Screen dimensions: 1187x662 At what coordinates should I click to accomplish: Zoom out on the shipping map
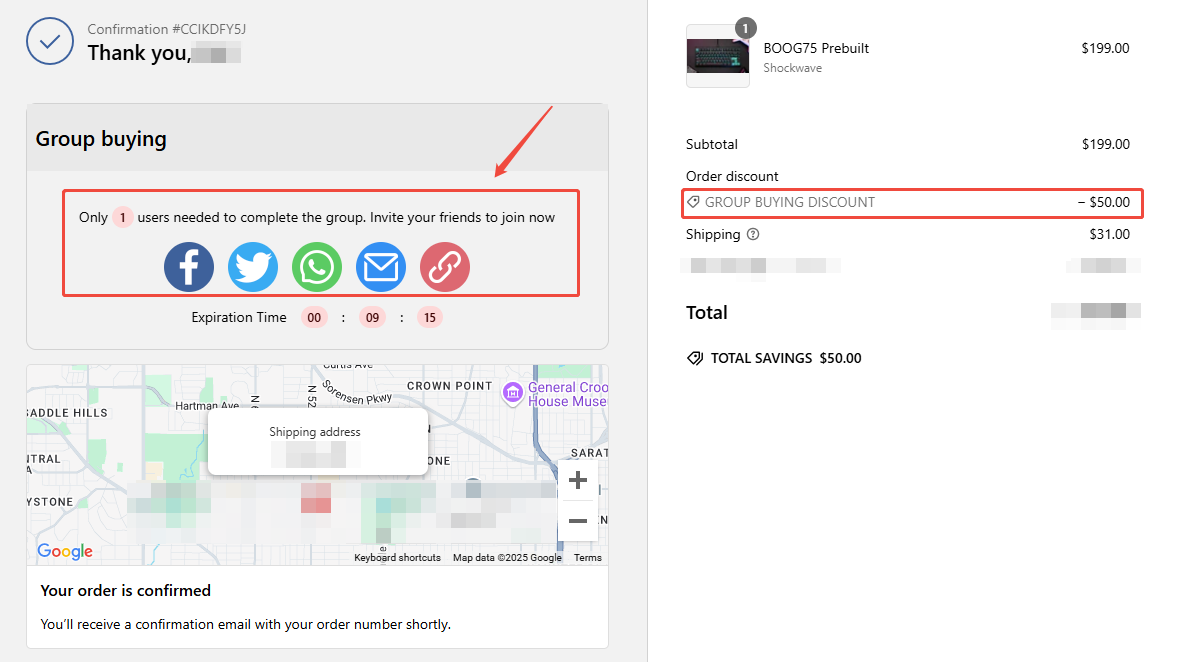tap(577, 520)
